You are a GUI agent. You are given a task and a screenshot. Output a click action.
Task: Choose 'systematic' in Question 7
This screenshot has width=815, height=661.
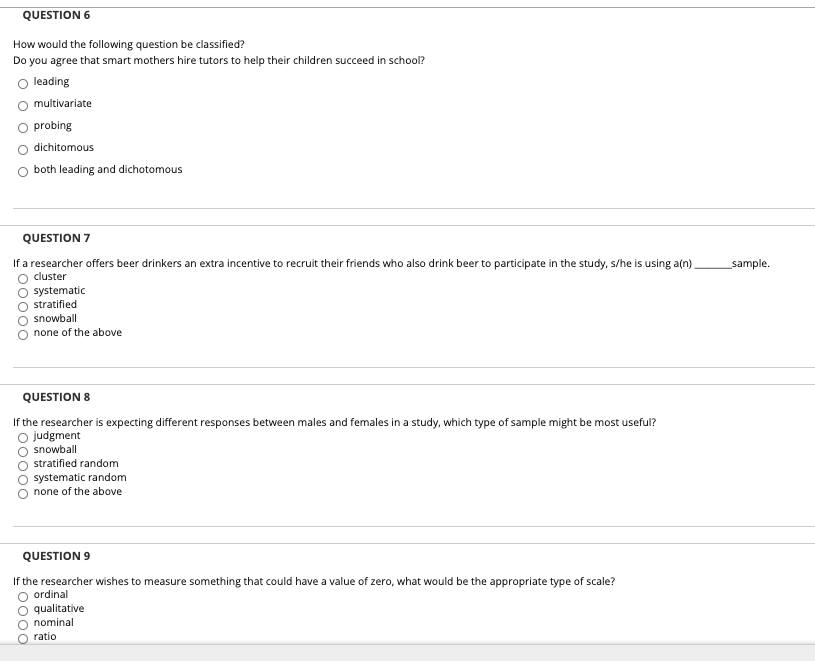click(22, 291)
